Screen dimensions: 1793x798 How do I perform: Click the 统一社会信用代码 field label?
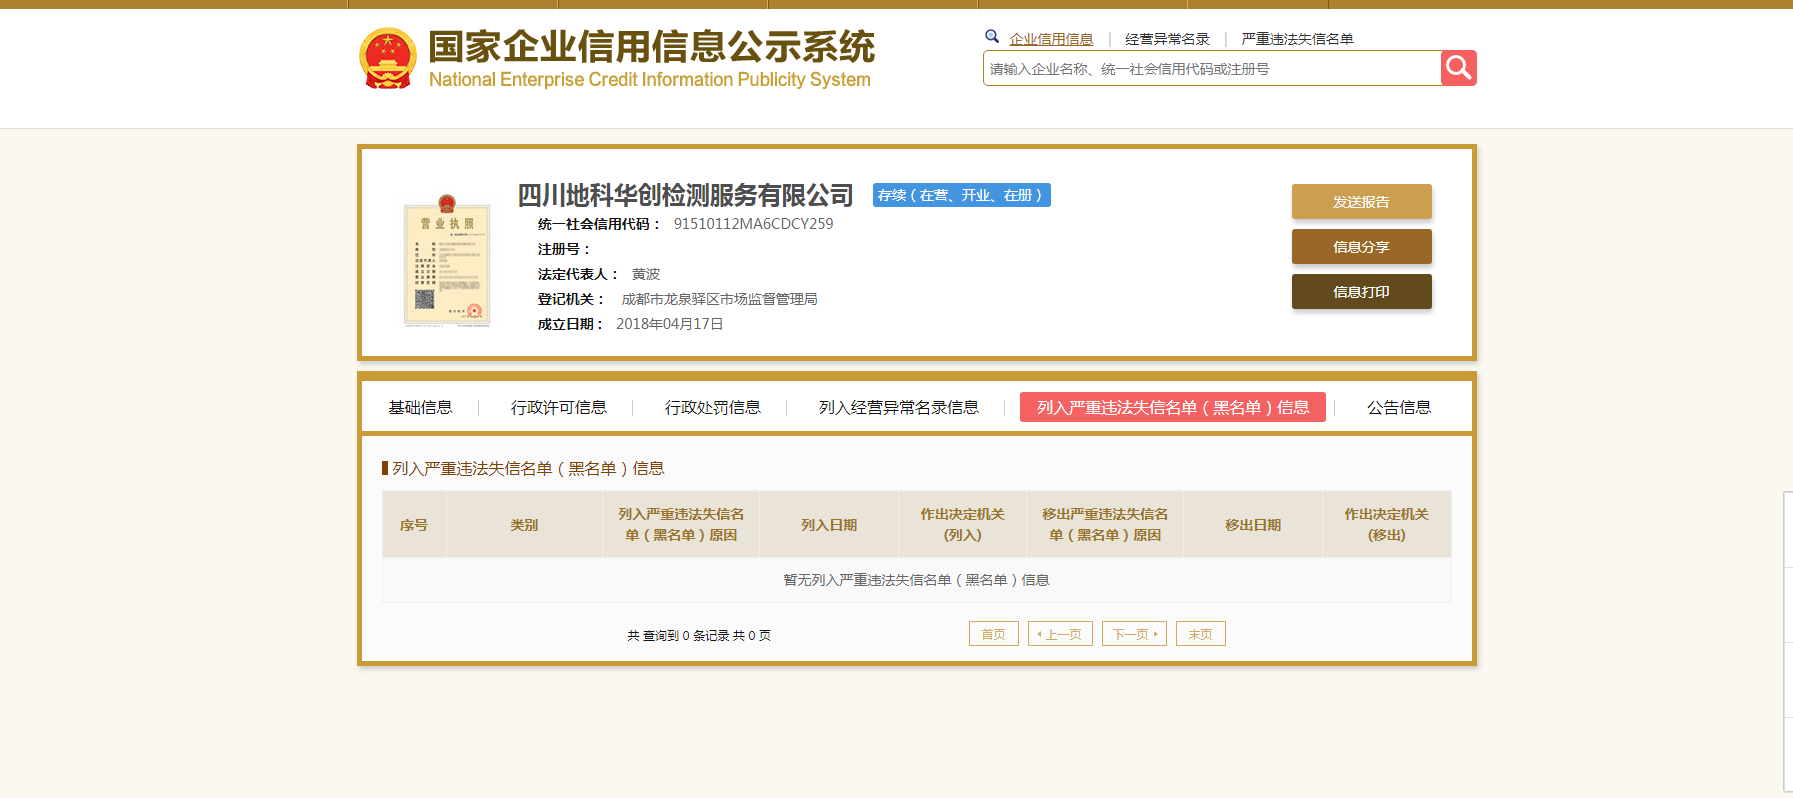(x=599, y=224)
